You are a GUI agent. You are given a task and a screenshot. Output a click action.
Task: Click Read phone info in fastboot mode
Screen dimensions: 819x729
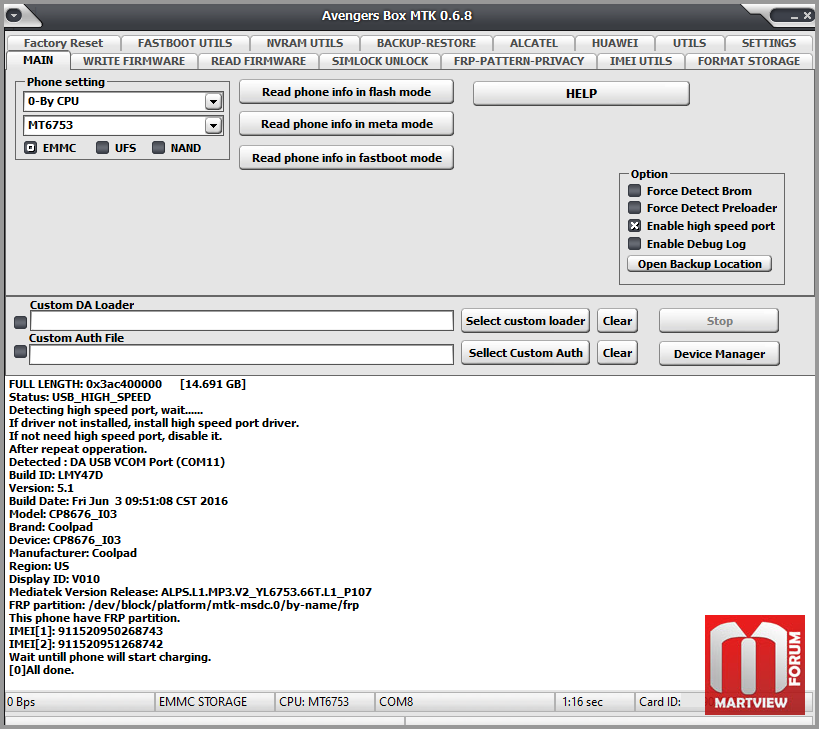click(346, 158)
